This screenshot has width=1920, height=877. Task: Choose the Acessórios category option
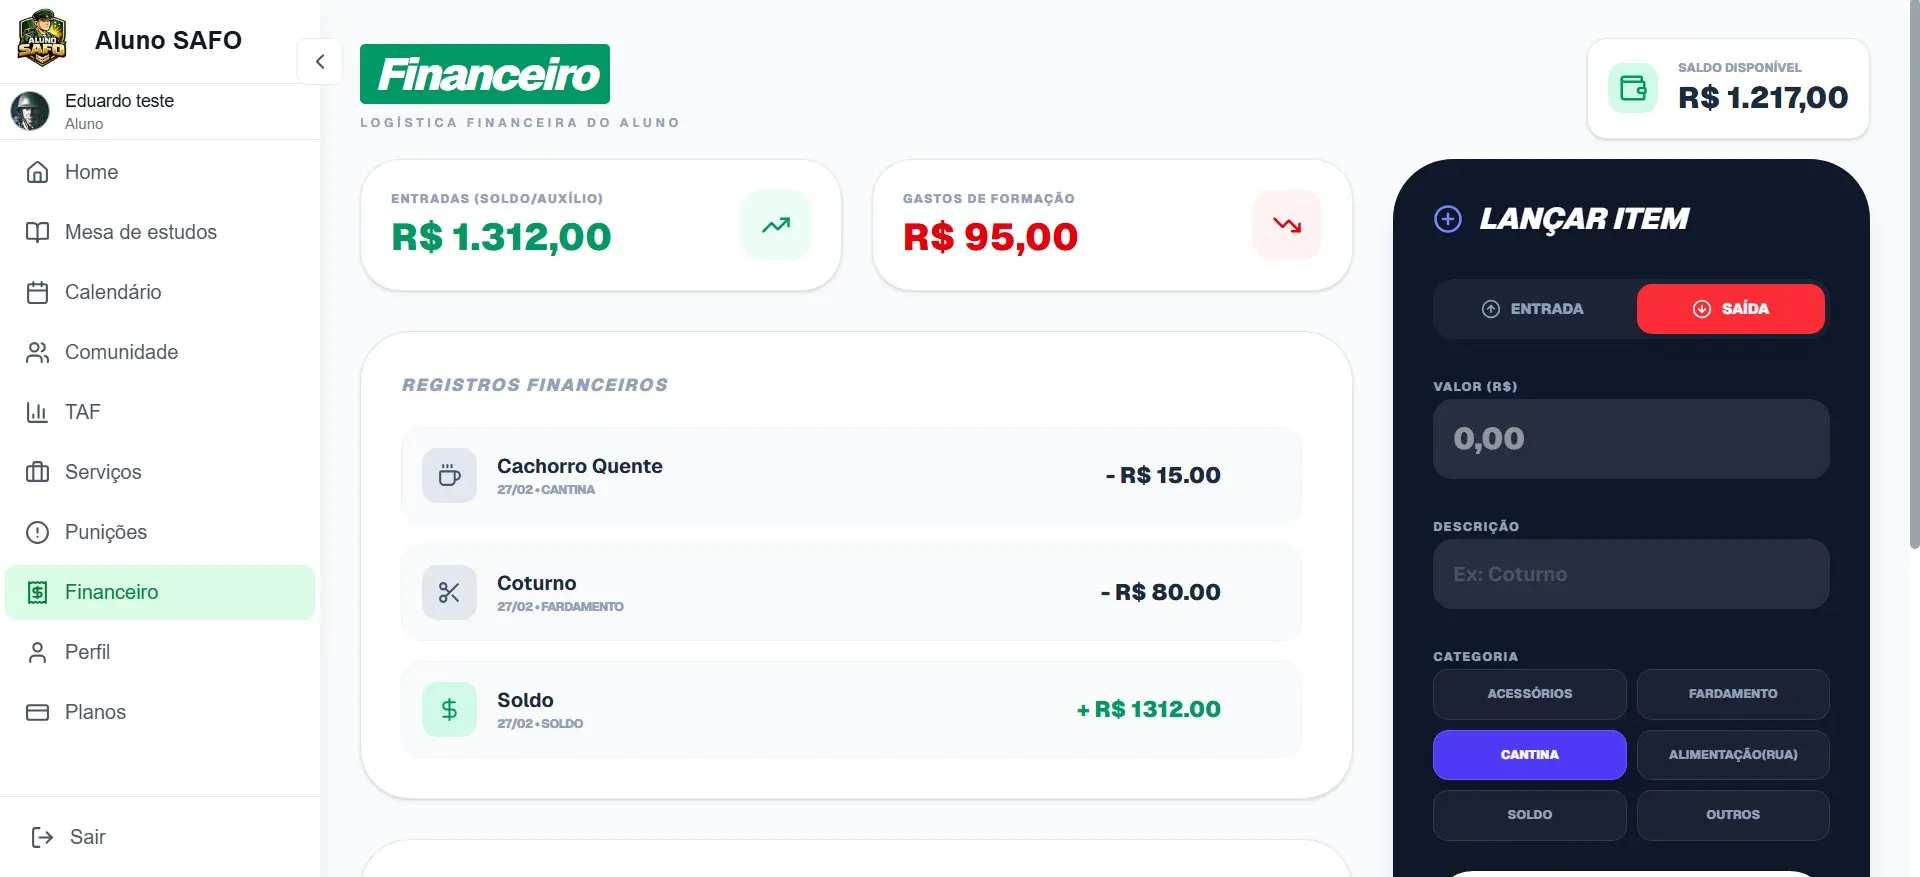1529,694
